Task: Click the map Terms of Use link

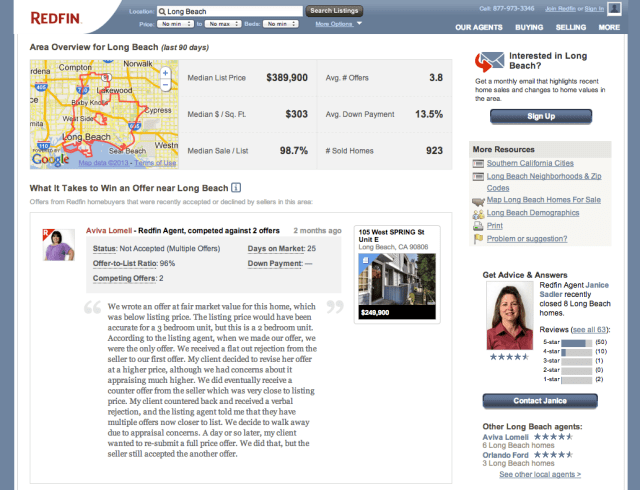Action: [x=155, y=163]
